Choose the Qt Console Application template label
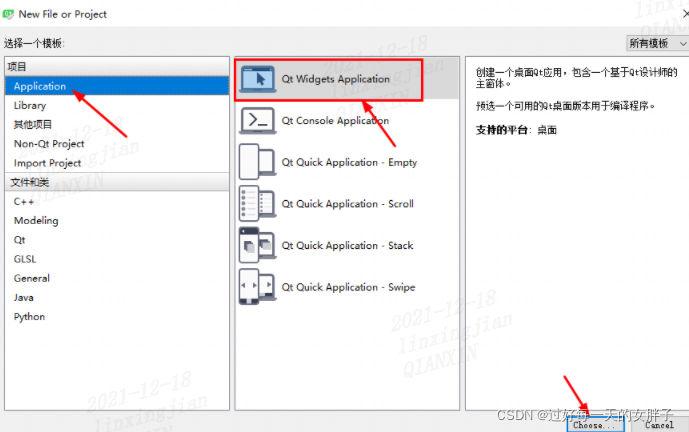Image resolution: width=689 pixels, height=432 pixels. point(335,120)
